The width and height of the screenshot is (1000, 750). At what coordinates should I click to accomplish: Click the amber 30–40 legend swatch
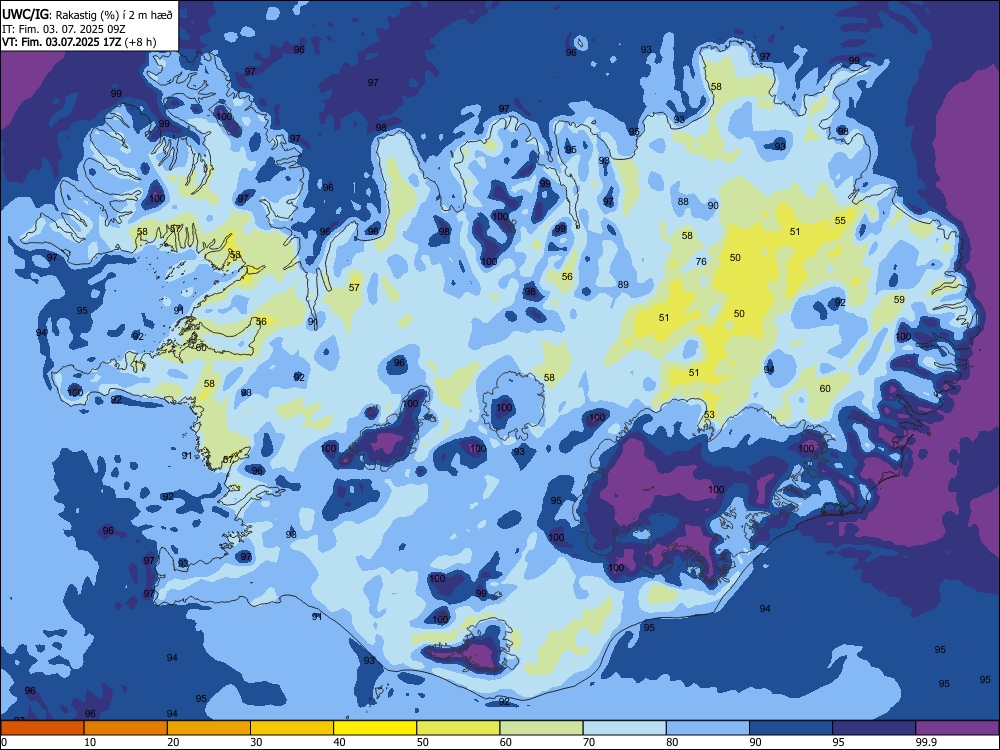click(x=292, y=728)
